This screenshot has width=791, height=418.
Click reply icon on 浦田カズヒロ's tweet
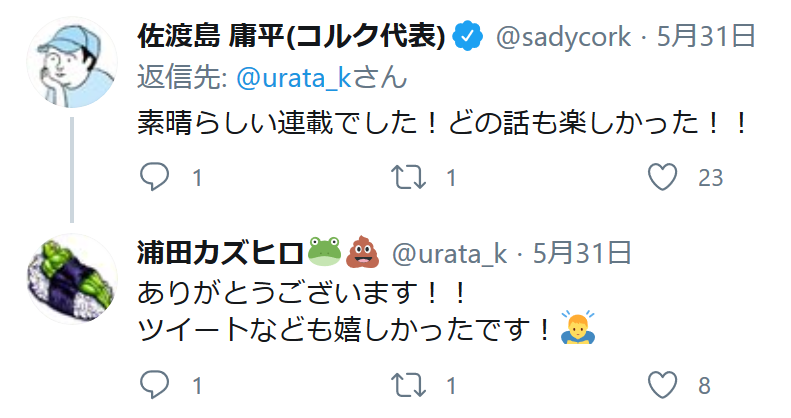153,384
